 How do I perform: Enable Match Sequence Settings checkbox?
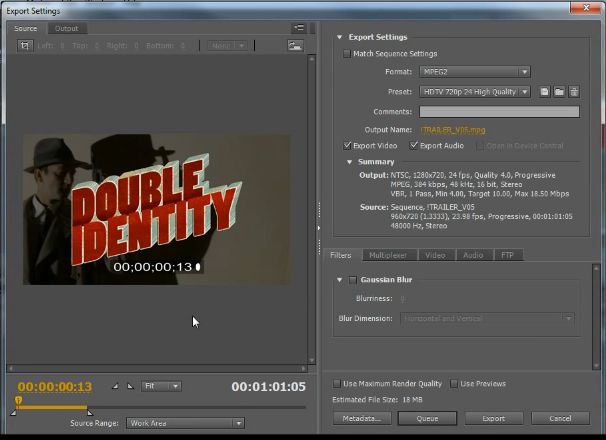tap(347, 53)
